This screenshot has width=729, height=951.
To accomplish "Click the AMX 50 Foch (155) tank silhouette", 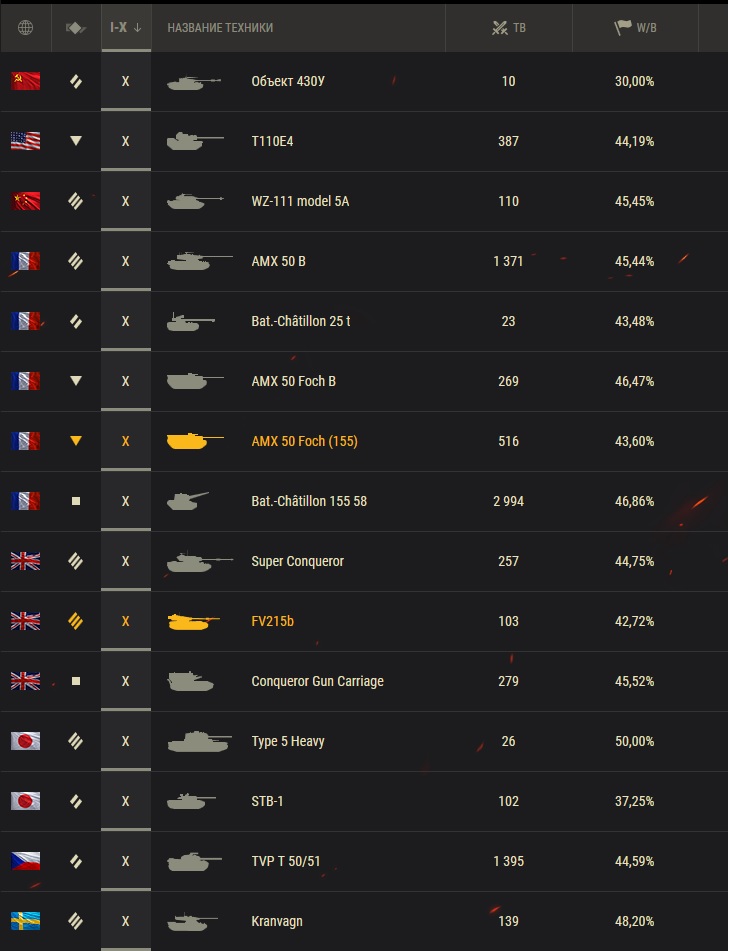I will click(x=195, y=441).
